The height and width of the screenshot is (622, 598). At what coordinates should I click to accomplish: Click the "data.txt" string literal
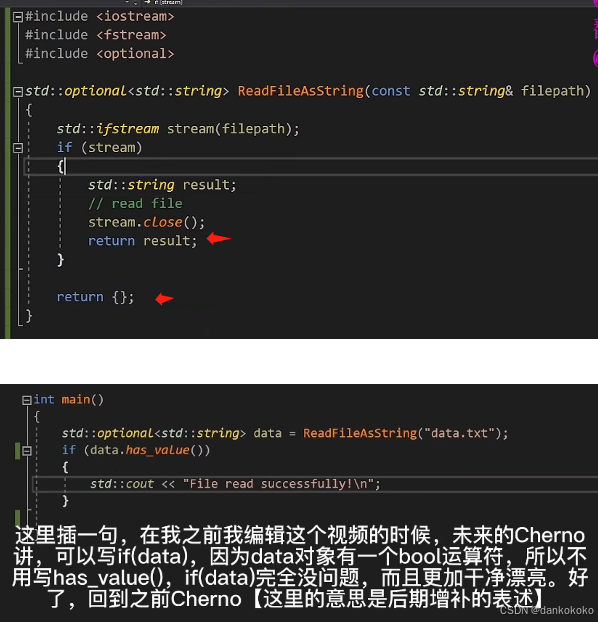460,433
